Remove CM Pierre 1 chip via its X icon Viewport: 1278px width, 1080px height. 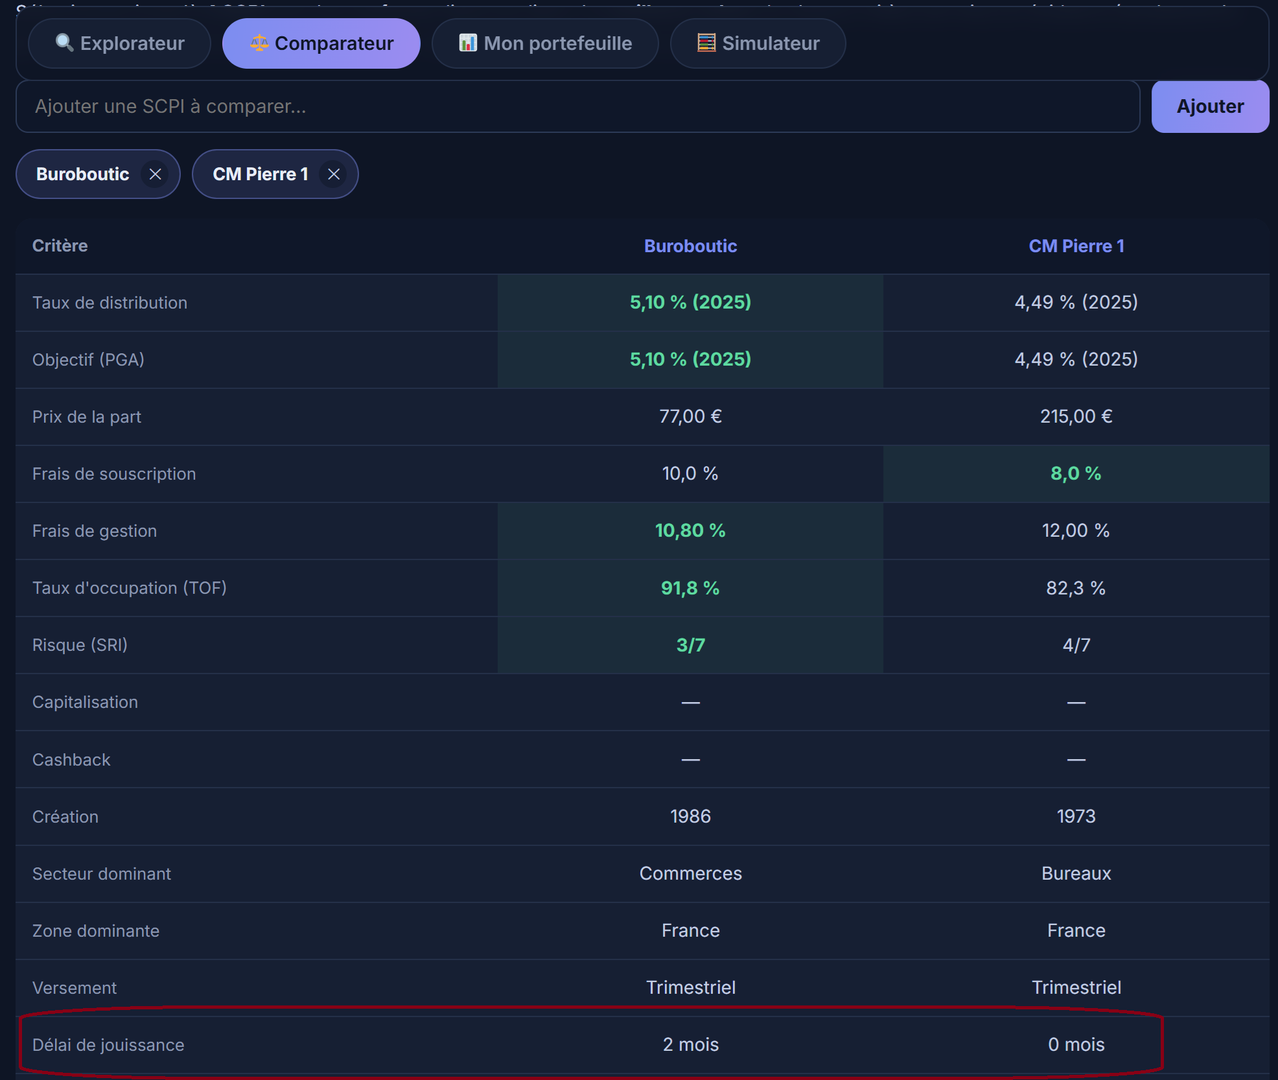[334, 174]
